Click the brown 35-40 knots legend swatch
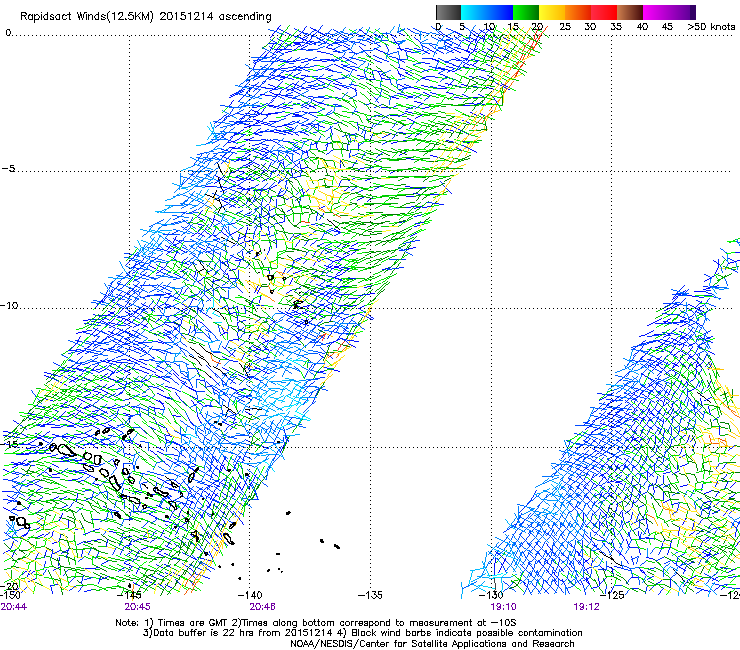The height and width of the screenshot is (650, 740). click(630, 12)
